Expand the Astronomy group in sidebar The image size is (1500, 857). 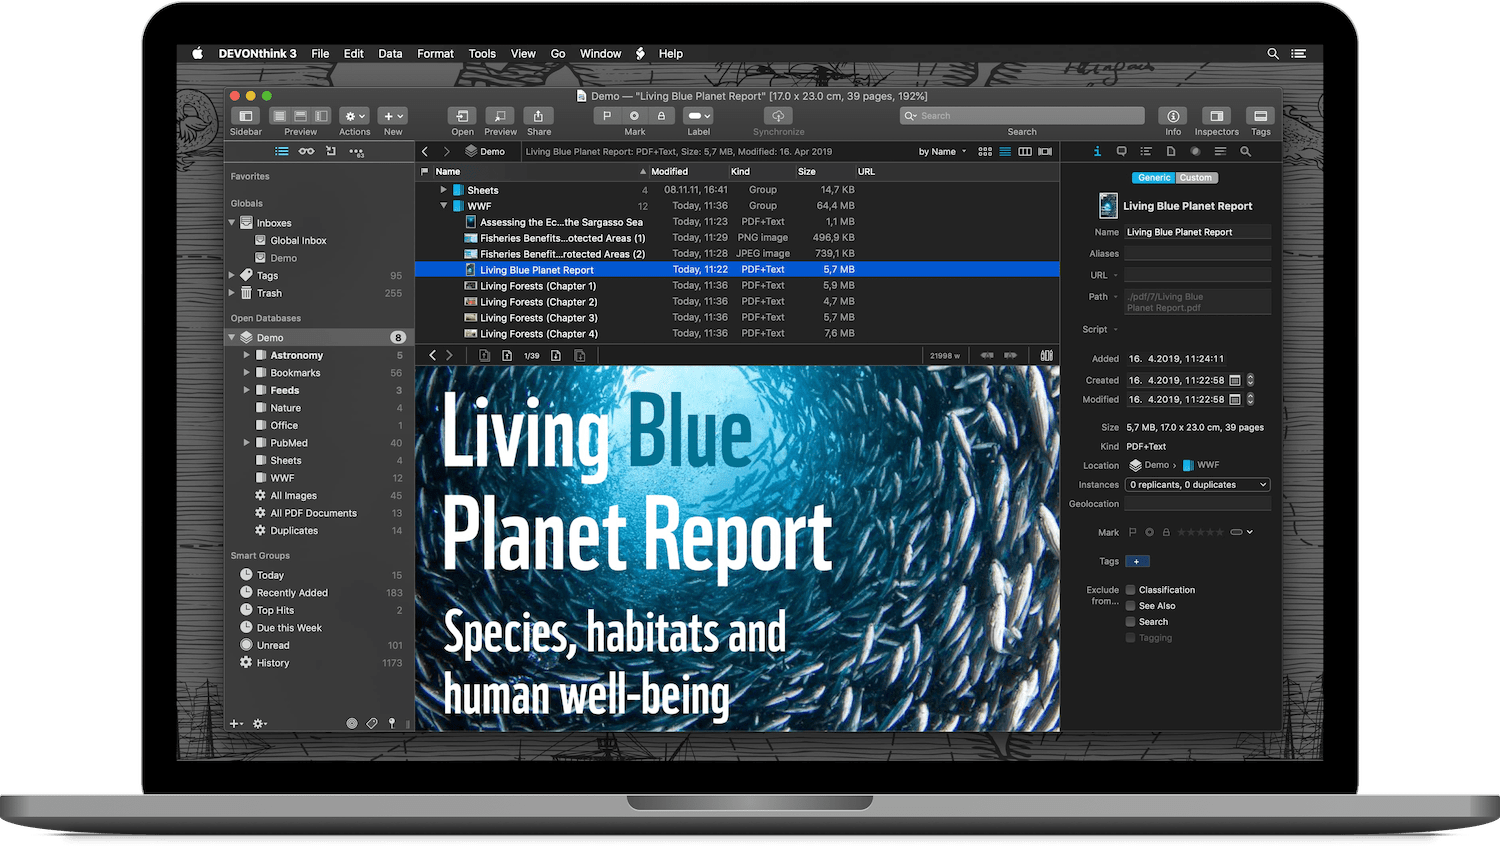tap(247, 355)
